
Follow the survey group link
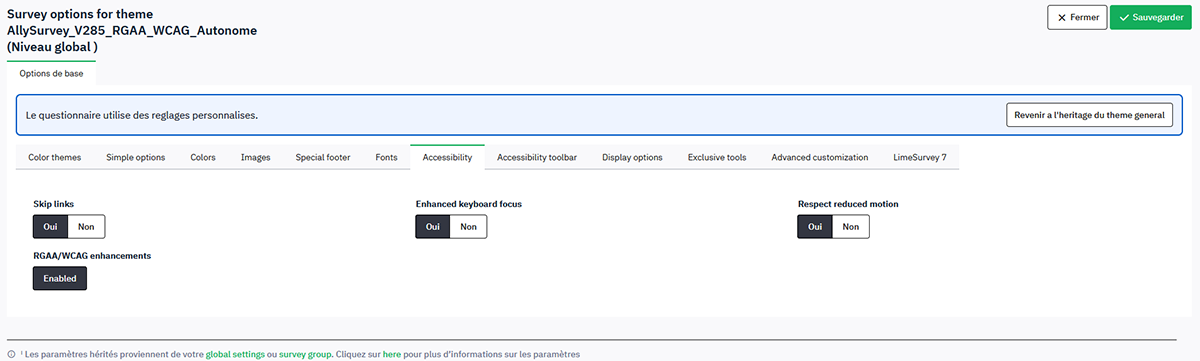[x=305, y=354]
